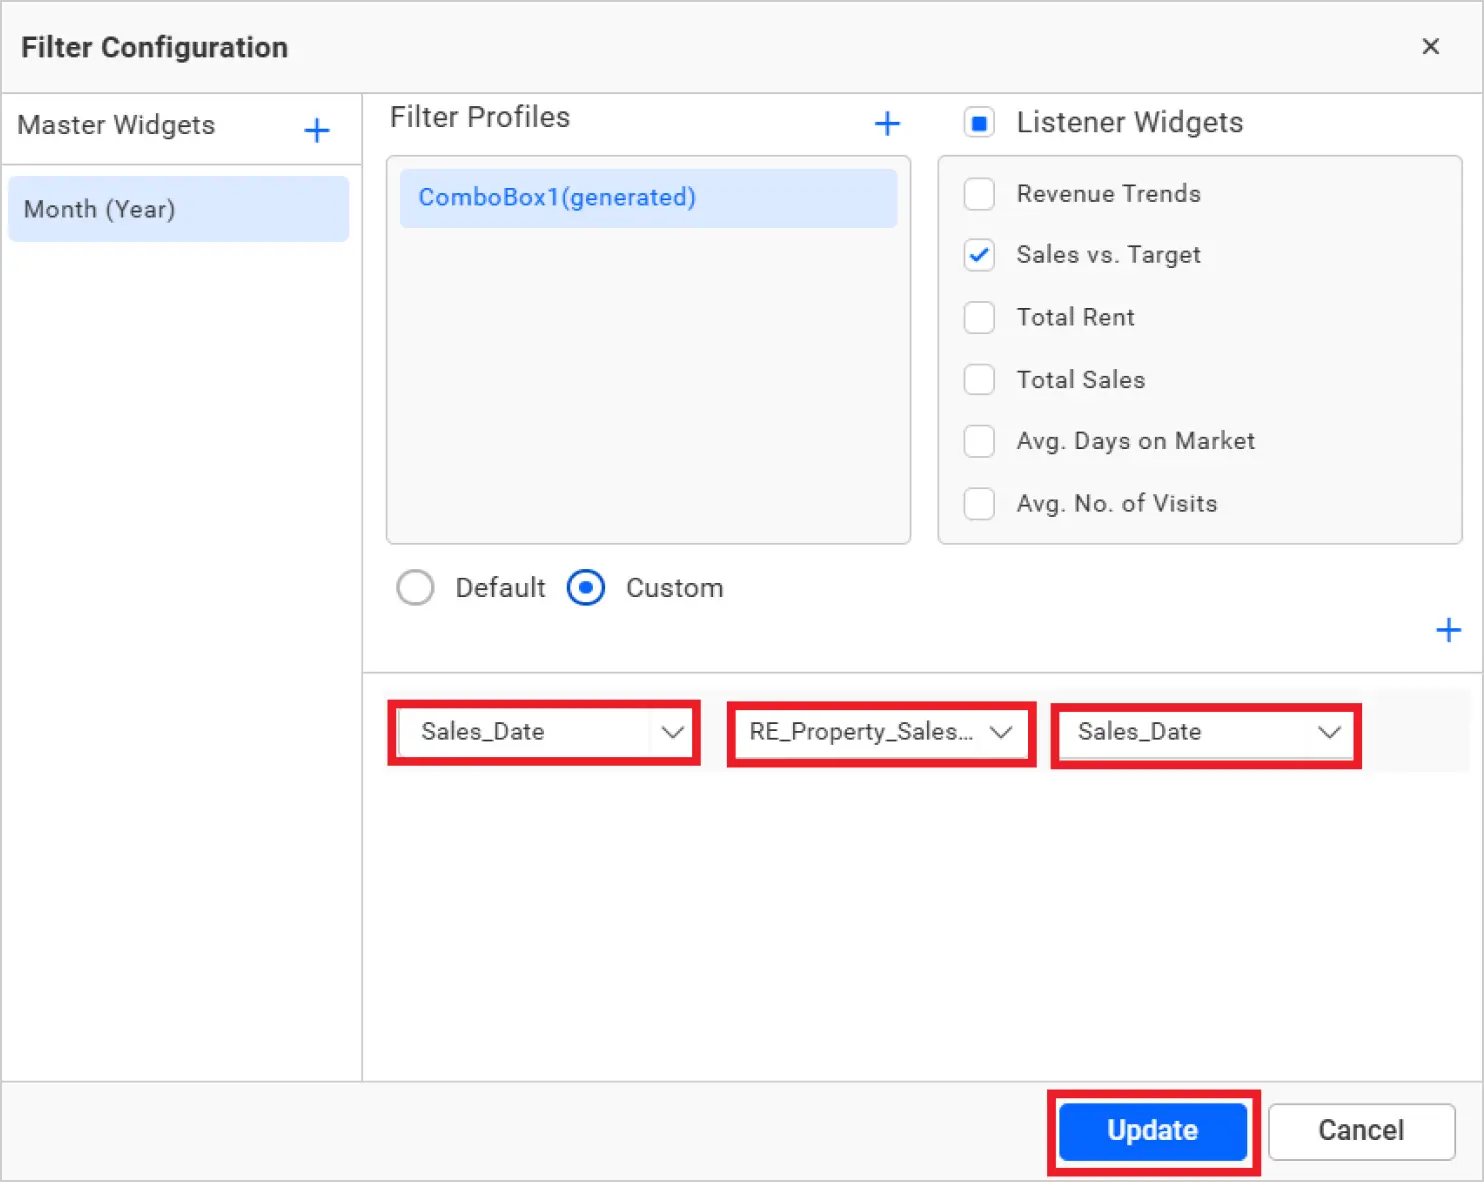1484x1182 pixels.
Task: Click the Filter Profiles heading
Action: (x=480, y=117)
